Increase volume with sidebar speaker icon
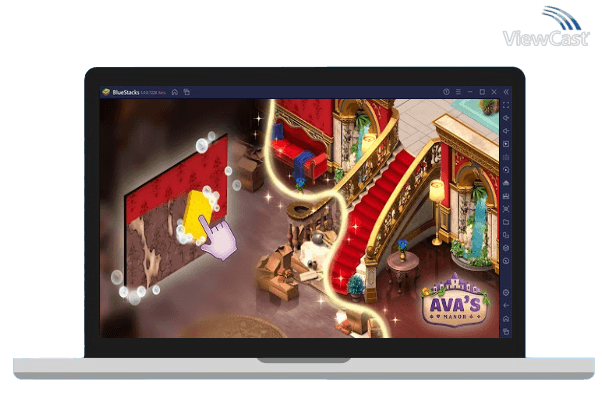This screenshot has height=414, width=602. 506,118
